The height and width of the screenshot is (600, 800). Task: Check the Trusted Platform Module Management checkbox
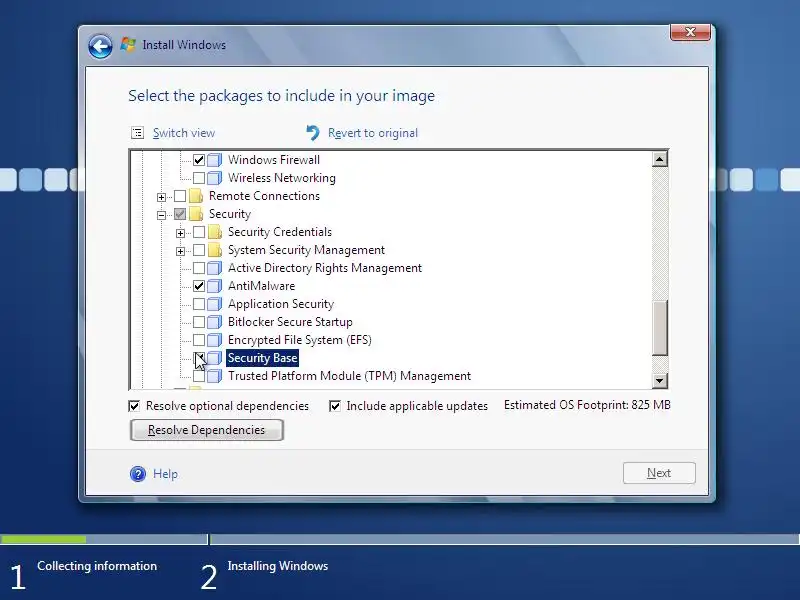pyautogui.click(x=199, y=376)
